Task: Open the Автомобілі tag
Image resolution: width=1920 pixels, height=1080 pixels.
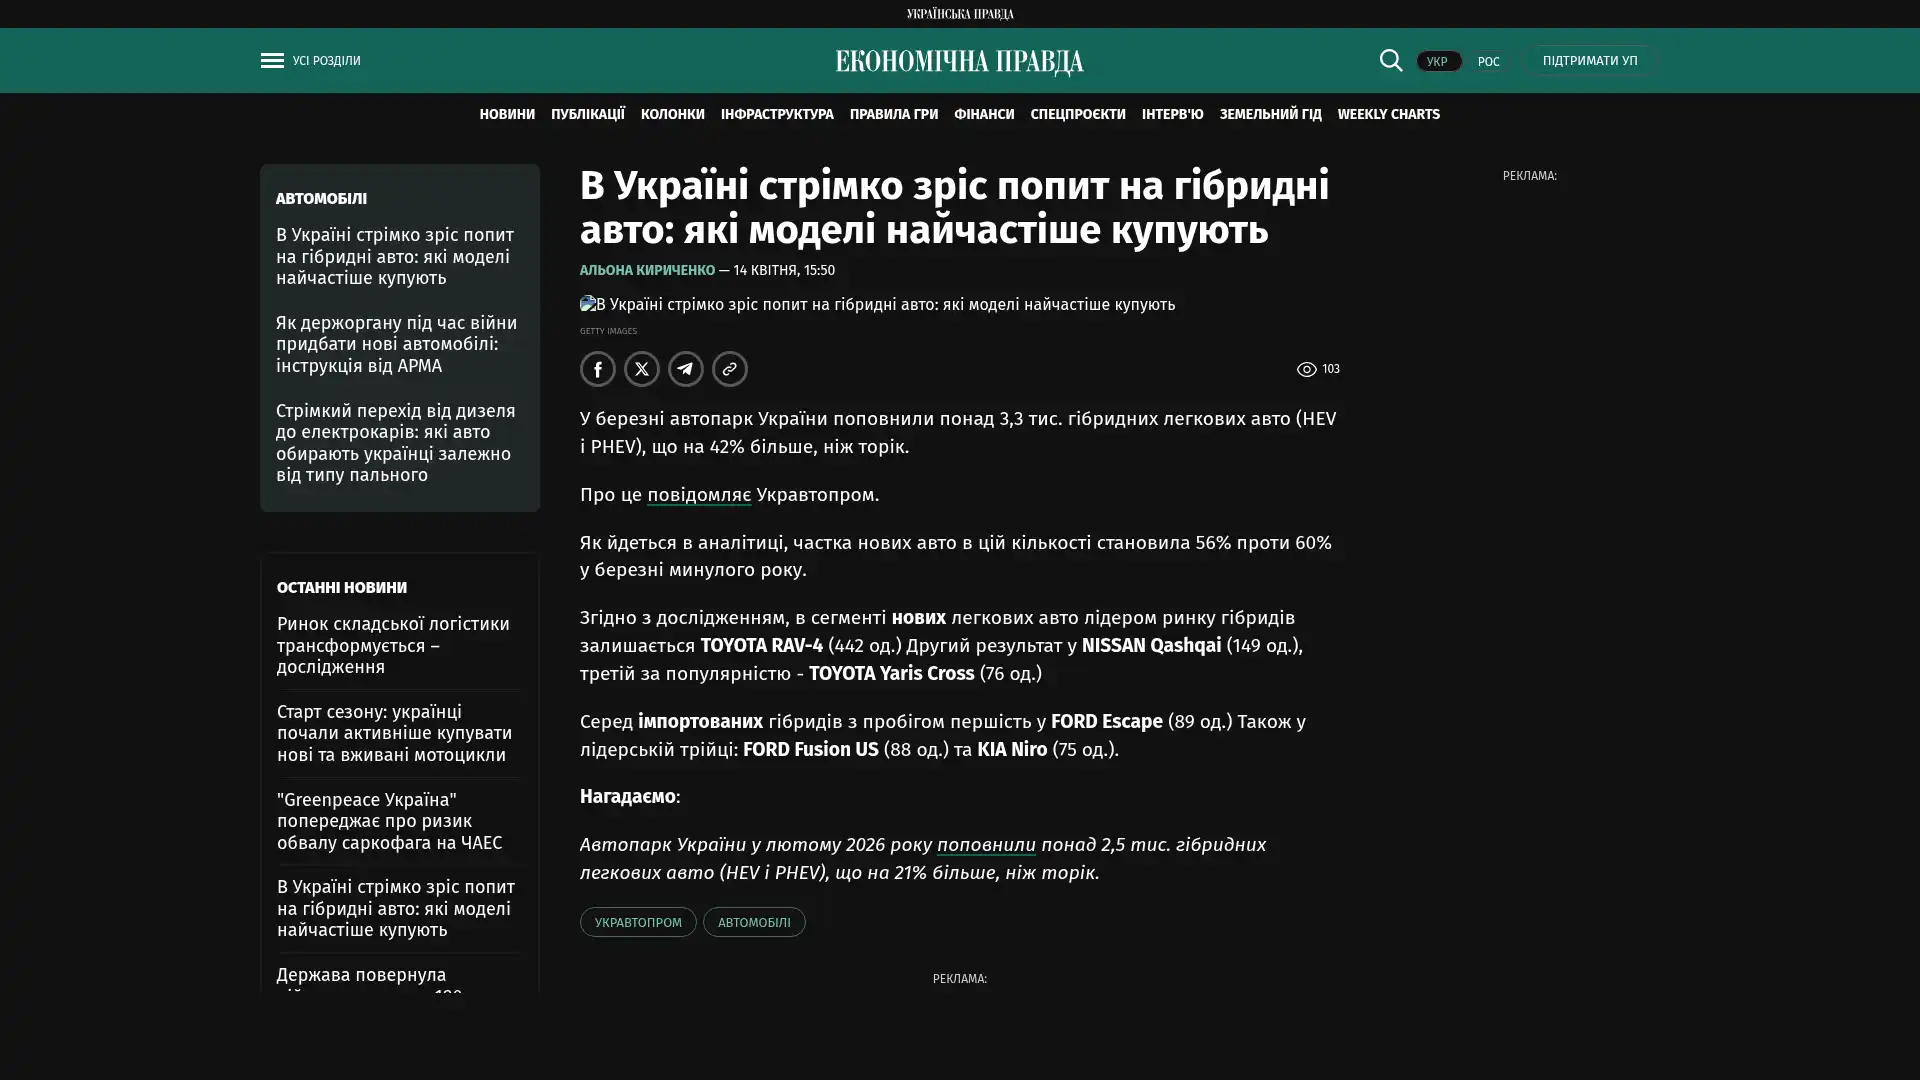Action: 753,922
